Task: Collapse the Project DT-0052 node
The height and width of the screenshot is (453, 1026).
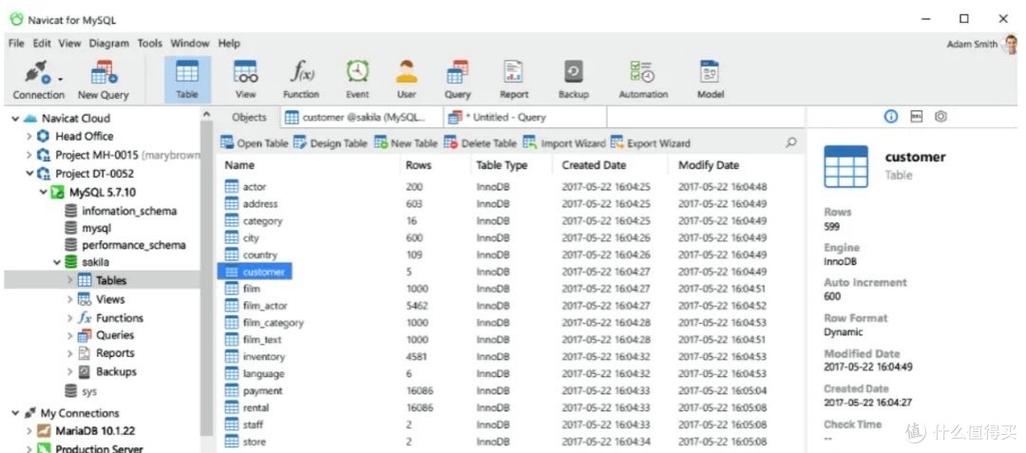Action: (x=29, y=173)
